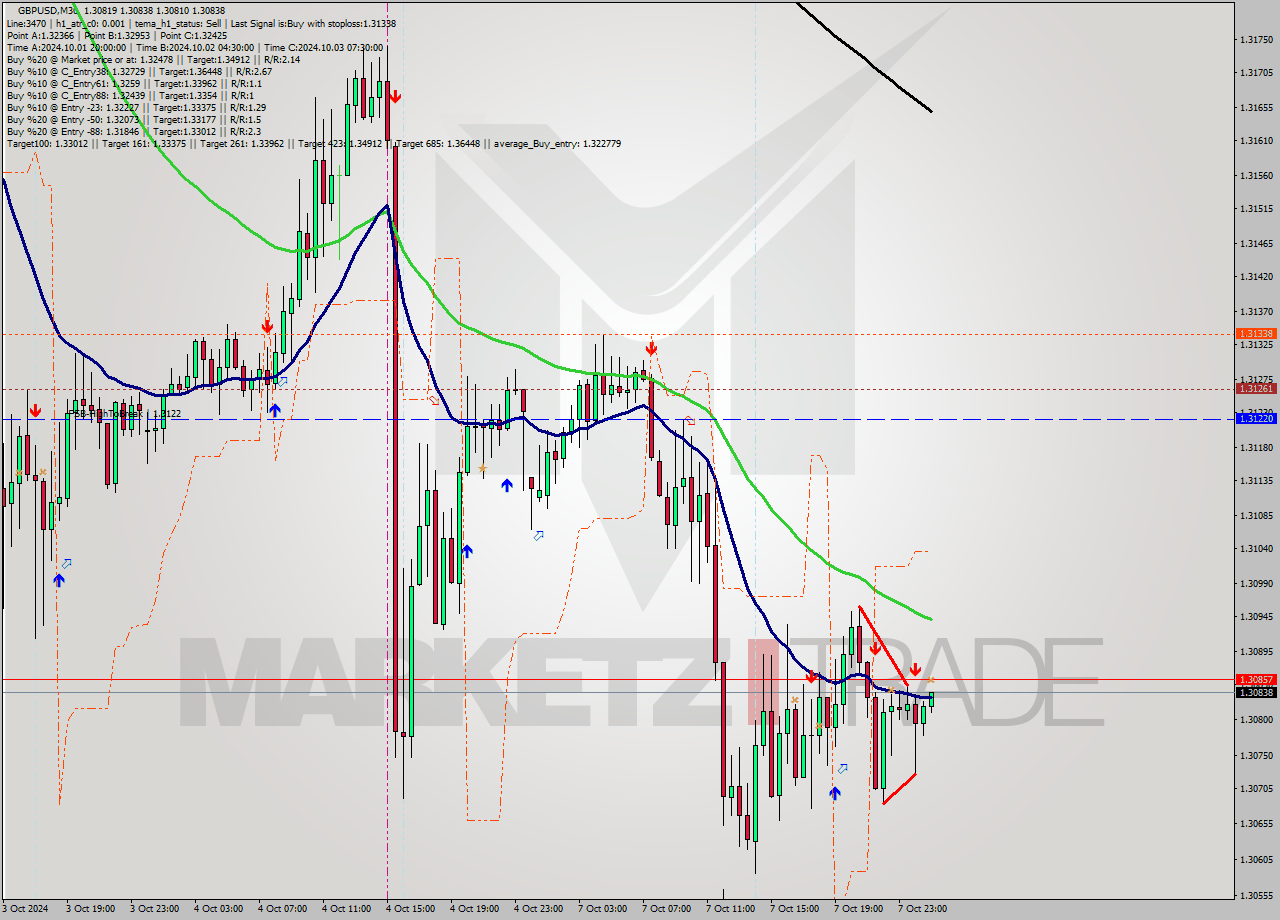1280x920 pixels.
Task: Click the 1.31370 price axis label
Action: click(1256, 311)
